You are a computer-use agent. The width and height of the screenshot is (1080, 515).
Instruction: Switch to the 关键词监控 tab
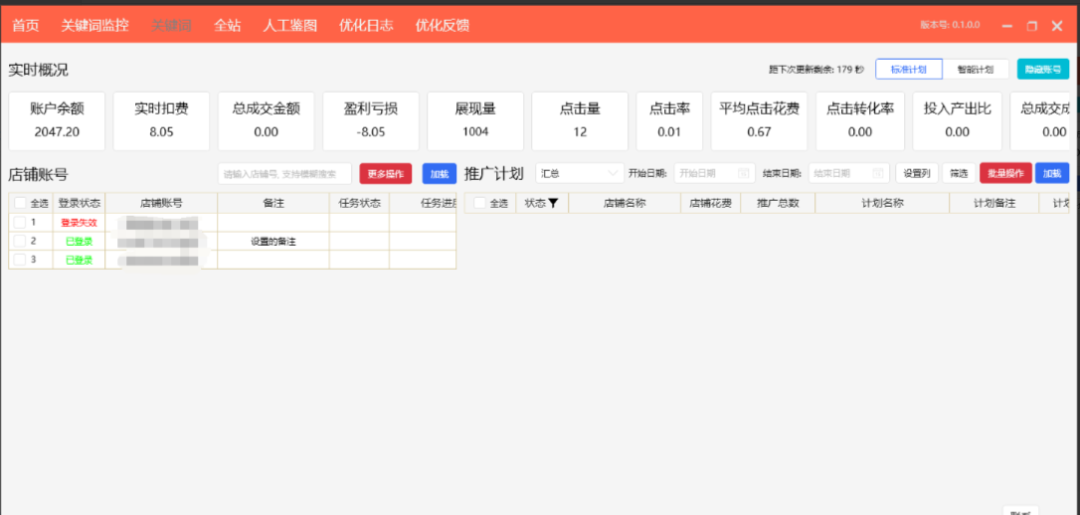click(95, 25)
